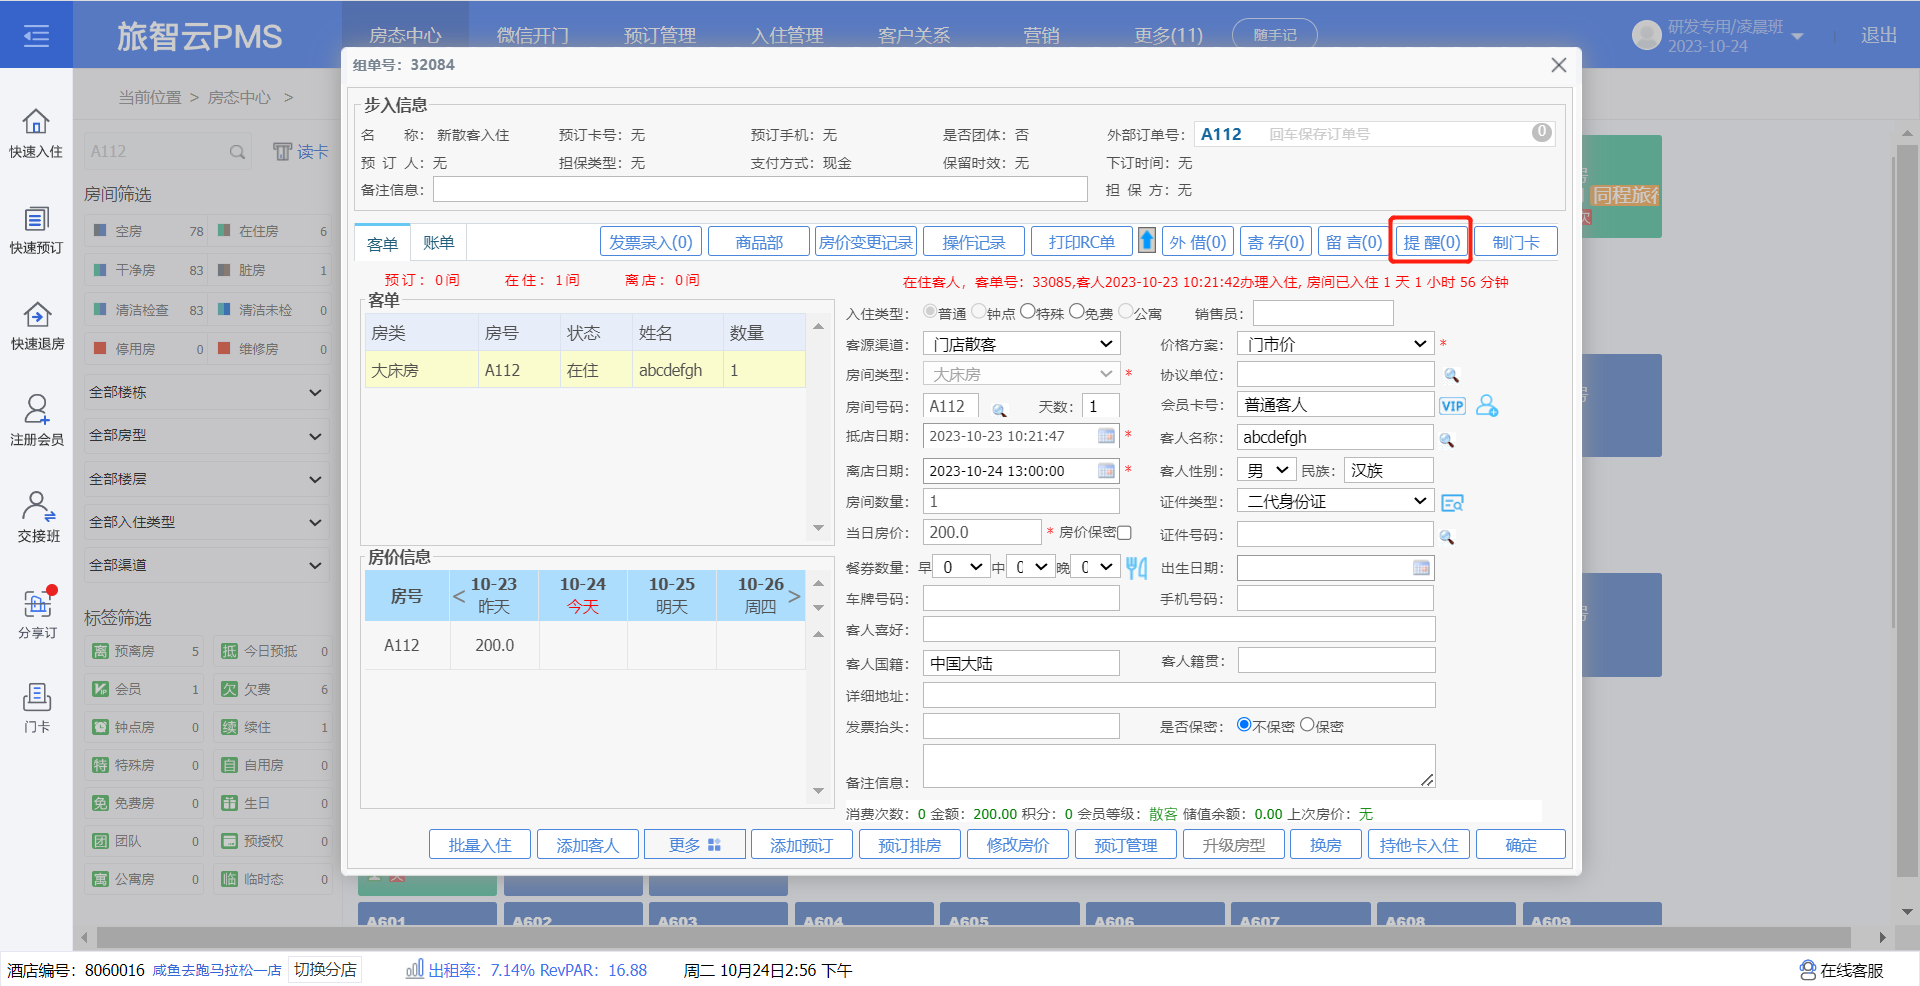
Task: Open breakfast 早 voucher count dropdown
Action: coord(961,567)
